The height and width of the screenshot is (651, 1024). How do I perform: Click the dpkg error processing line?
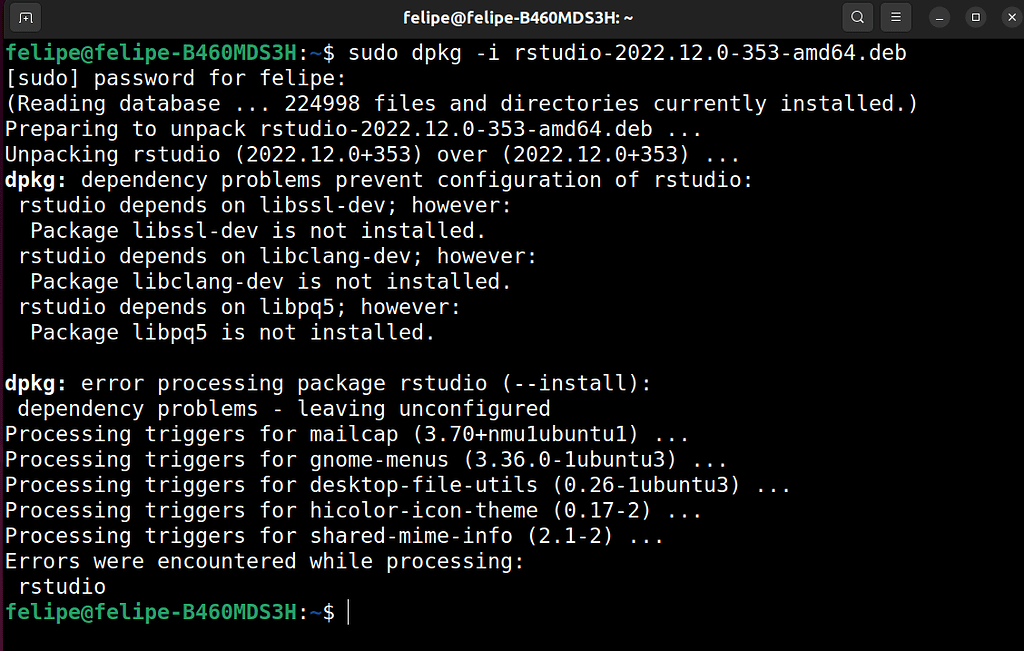[x=325, y=383]
